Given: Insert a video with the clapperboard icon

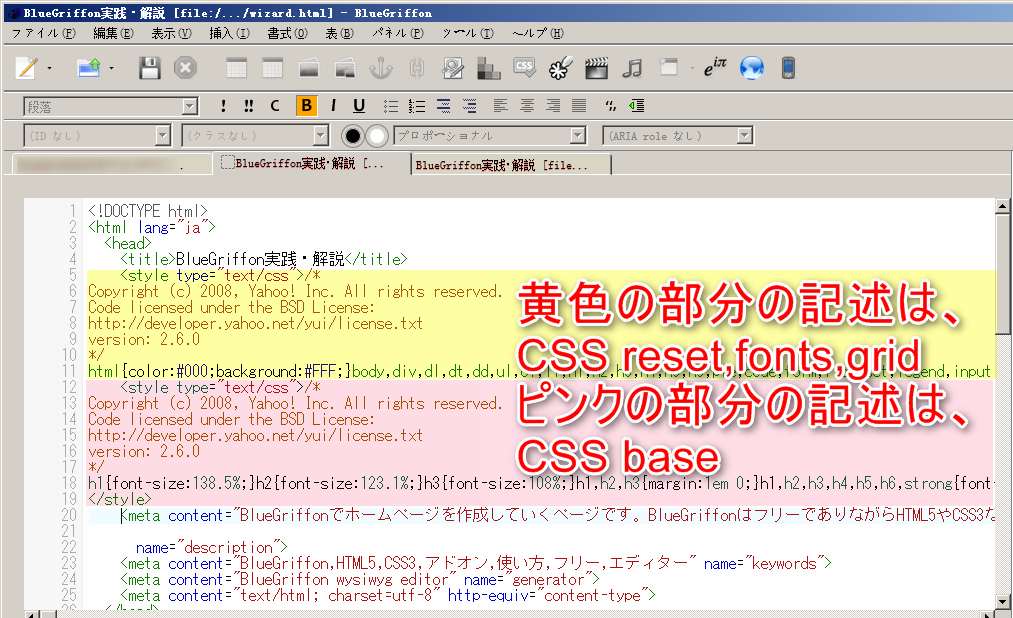Looking at the screenshot, I should [x=596, y=68].
